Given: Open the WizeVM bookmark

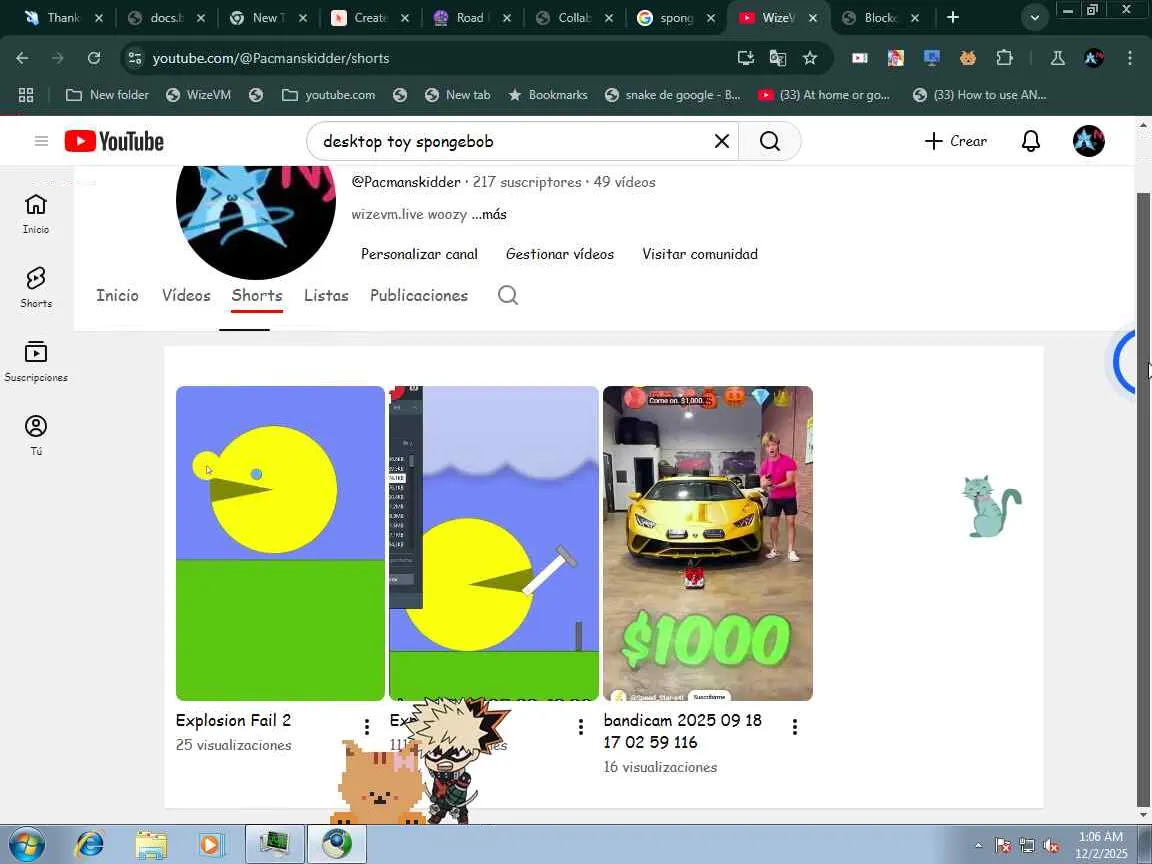Looking at the screenshot, I should click(x=198, y=95).
